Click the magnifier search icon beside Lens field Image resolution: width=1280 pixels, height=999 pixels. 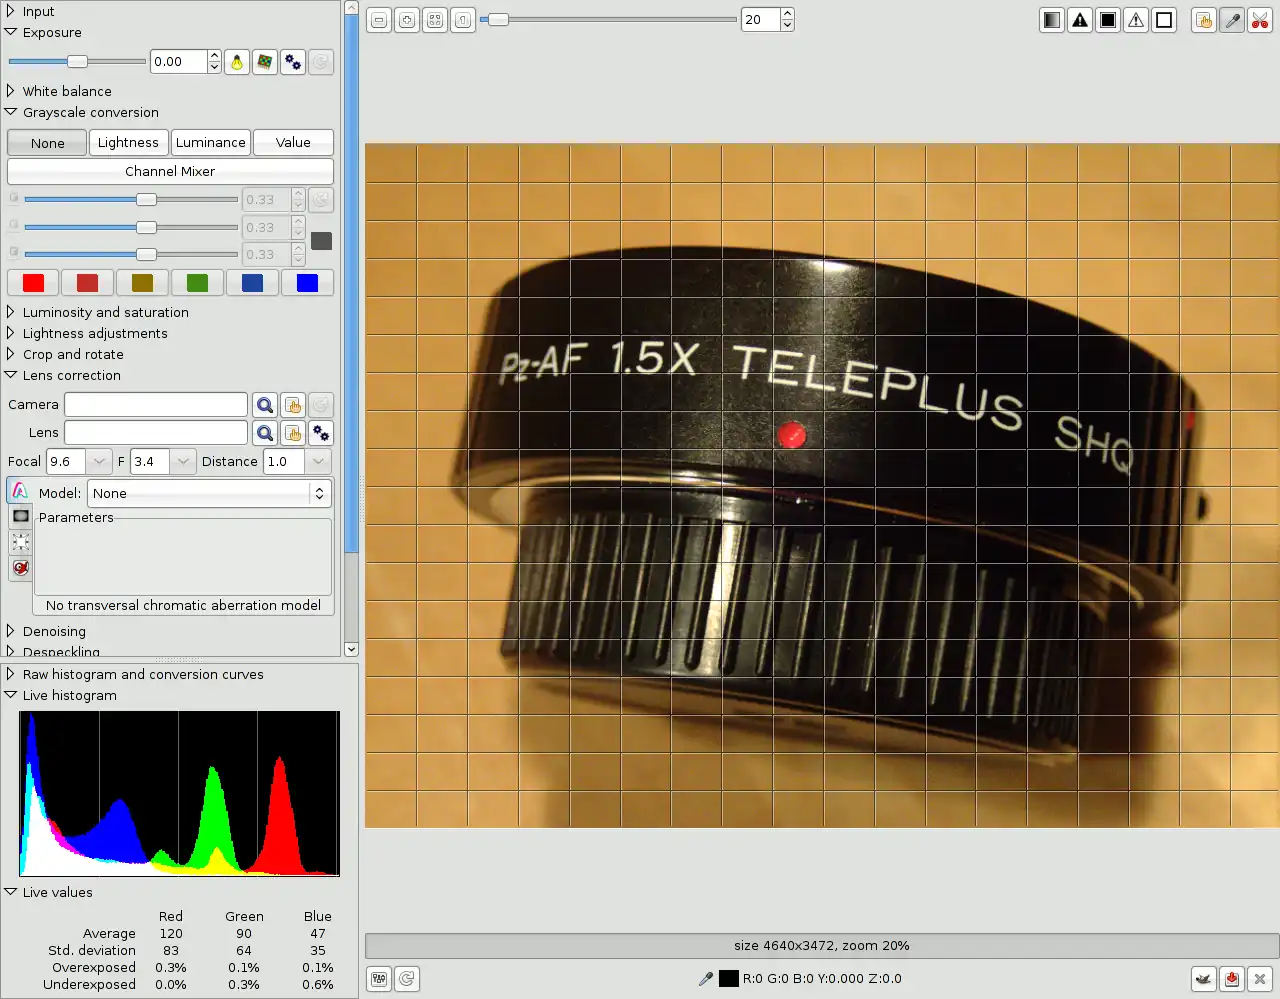[265, 433]
